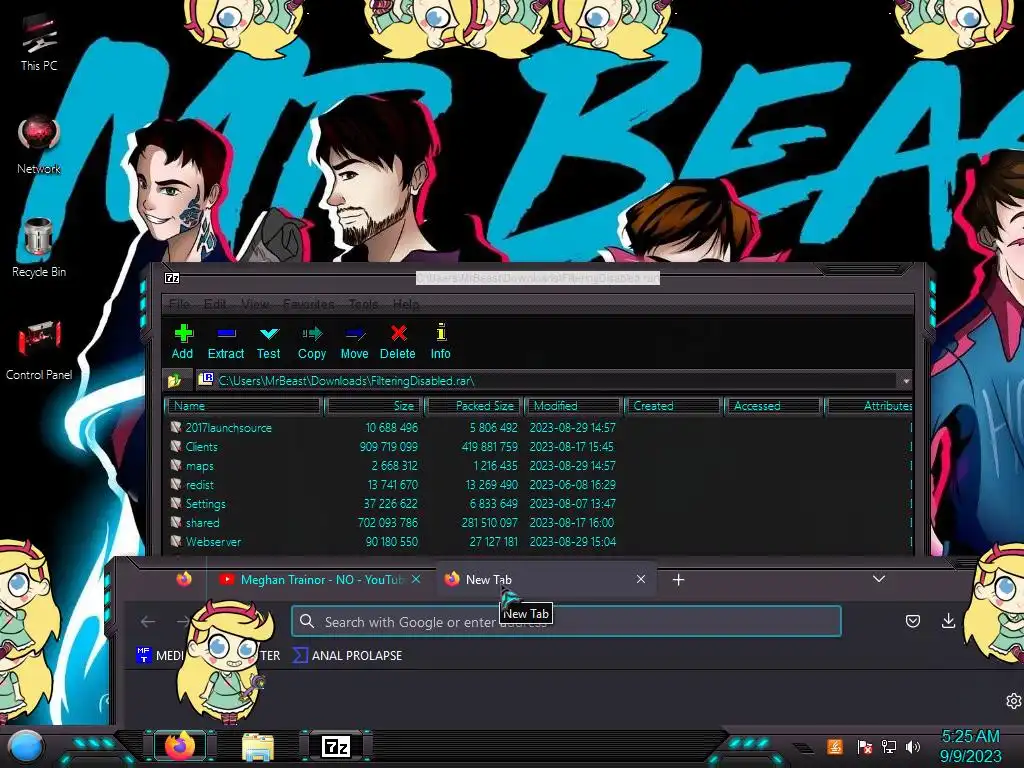Click the Firefox back arrow

point(148,622)
